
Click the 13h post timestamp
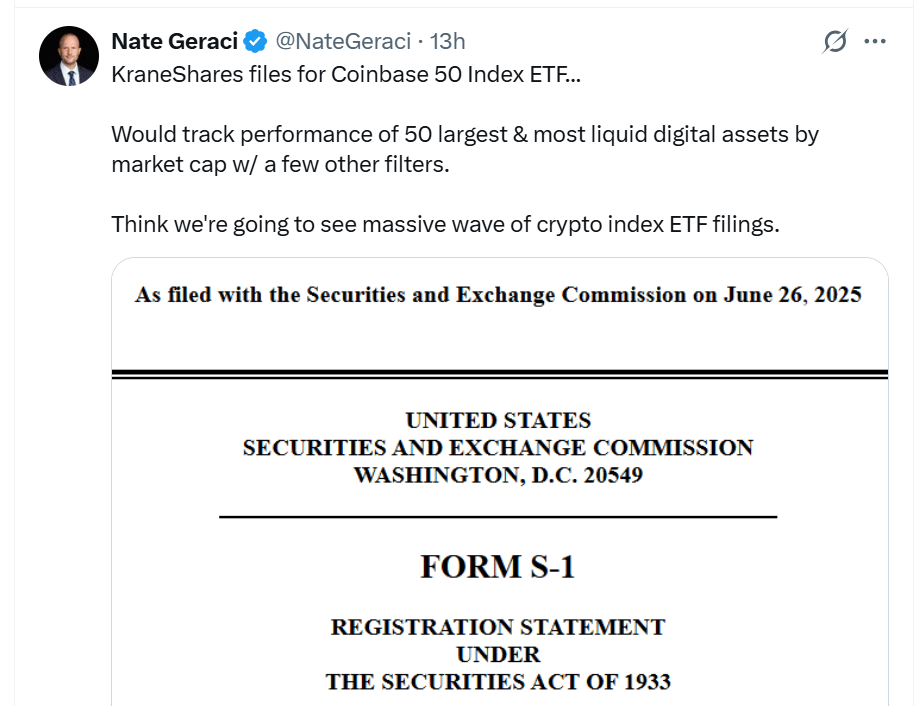pos(447,41)
